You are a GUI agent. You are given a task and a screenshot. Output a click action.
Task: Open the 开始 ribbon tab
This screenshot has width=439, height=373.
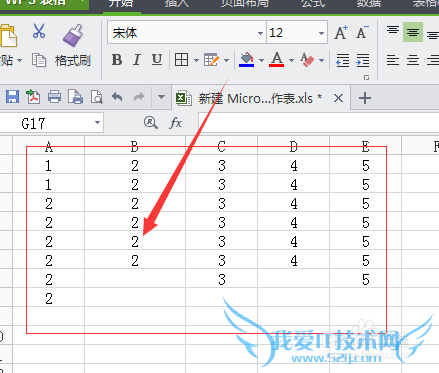(121, 3)
